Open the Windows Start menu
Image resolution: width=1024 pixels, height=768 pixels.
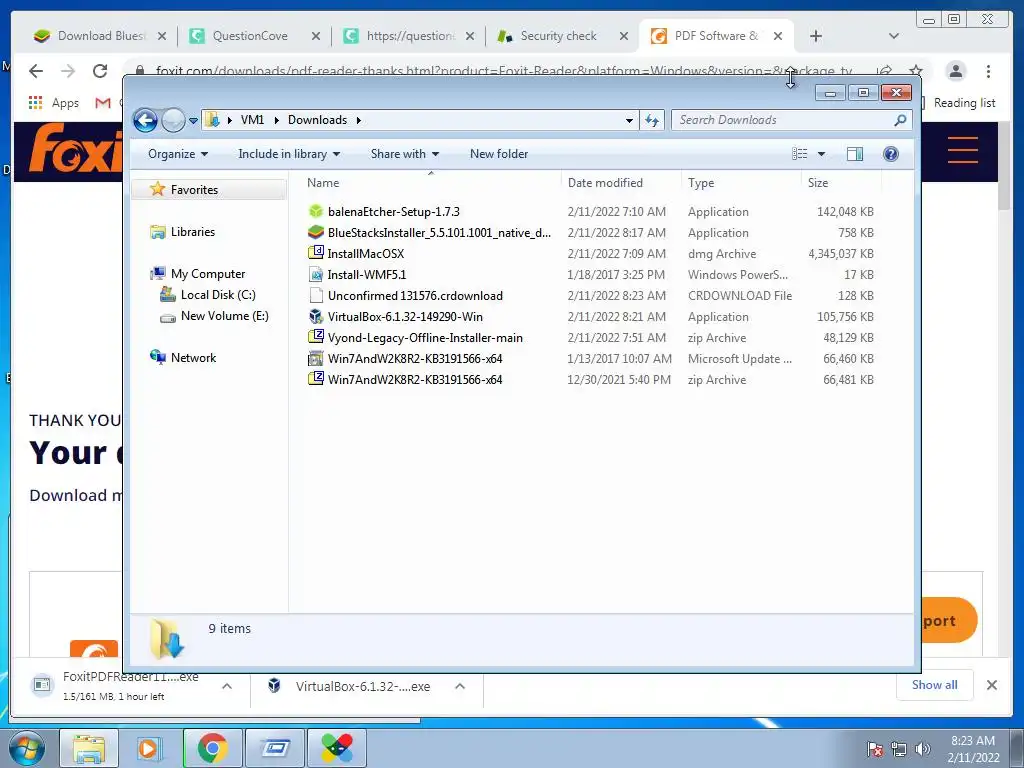coord(25,748)
